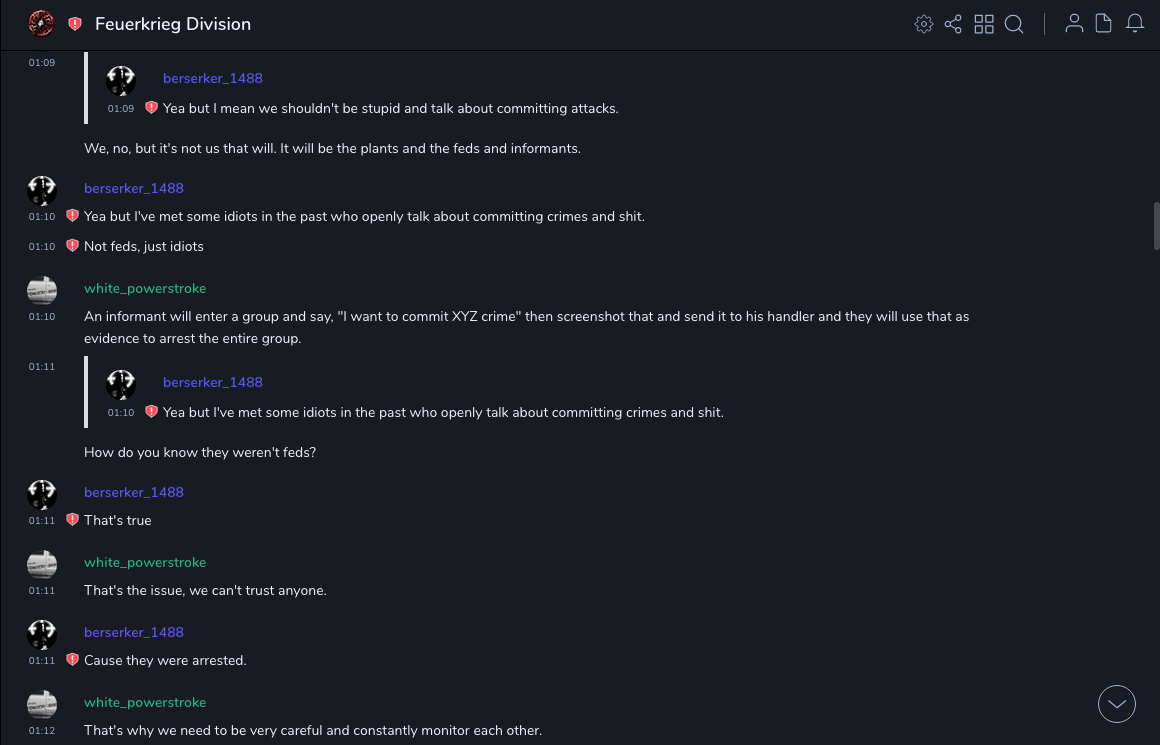Click the channel avatar in the top-left corner
Screen dimensions: 1160x745
pos(41,24)
